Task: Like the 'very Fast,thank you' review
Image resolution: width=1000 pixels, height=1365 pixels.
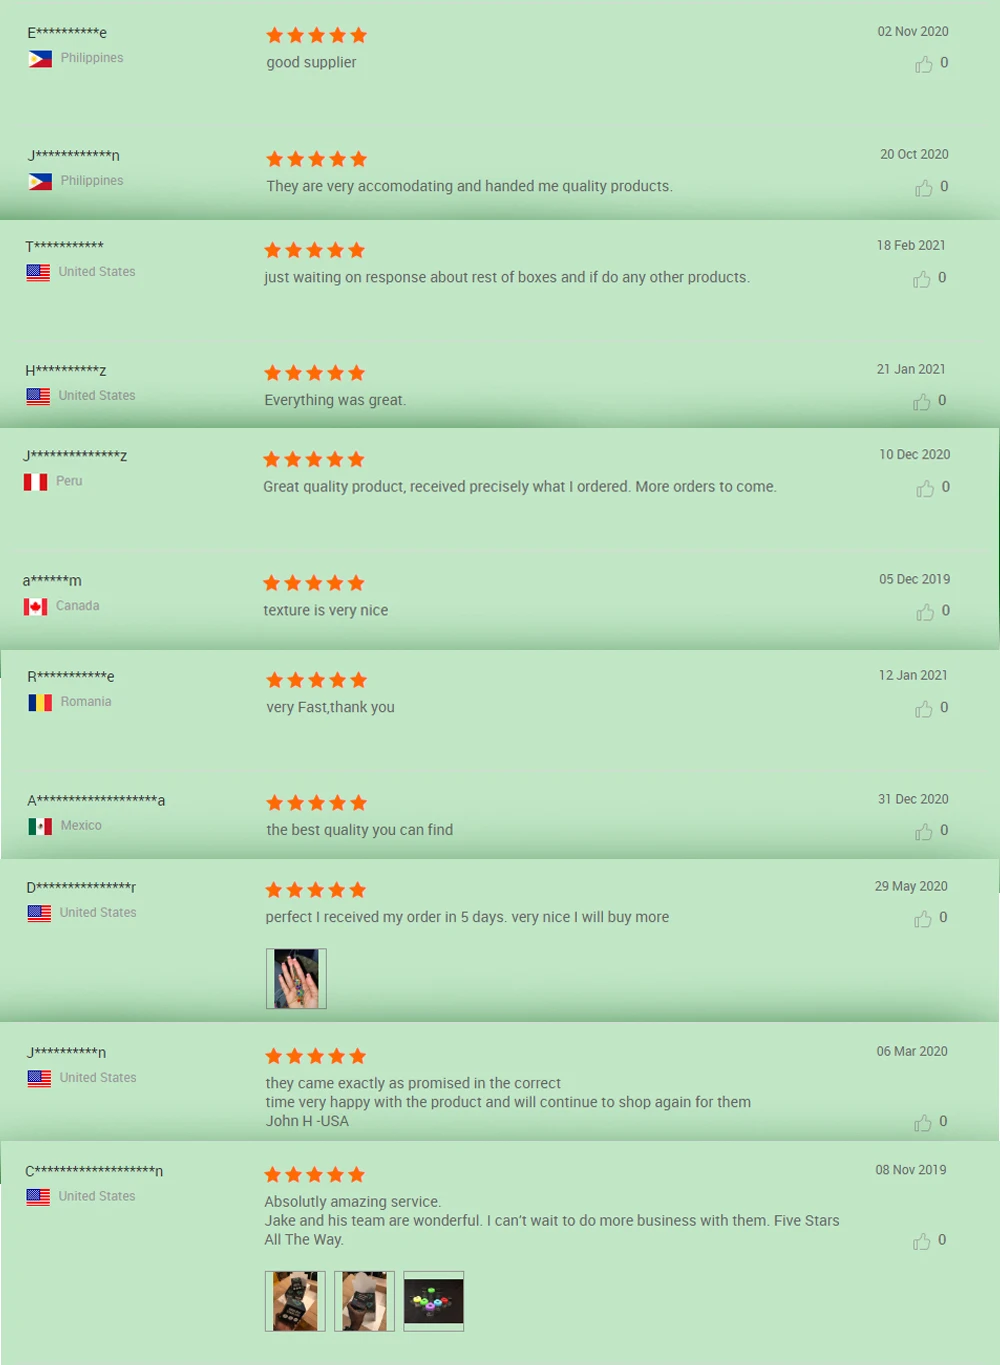Action: [924, 709]
